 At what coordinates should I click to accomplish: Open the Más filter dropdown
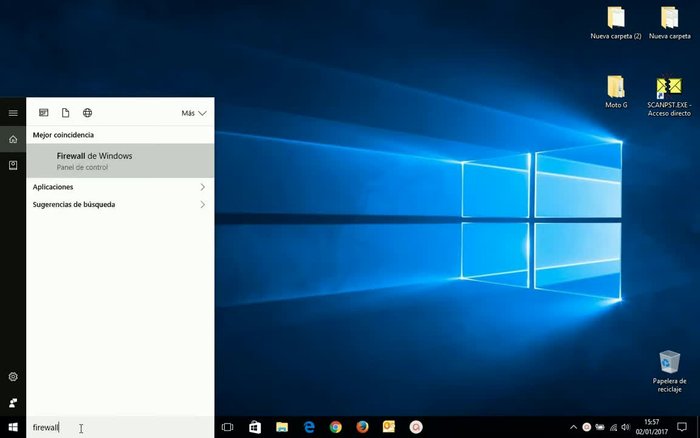coord(194,113)
